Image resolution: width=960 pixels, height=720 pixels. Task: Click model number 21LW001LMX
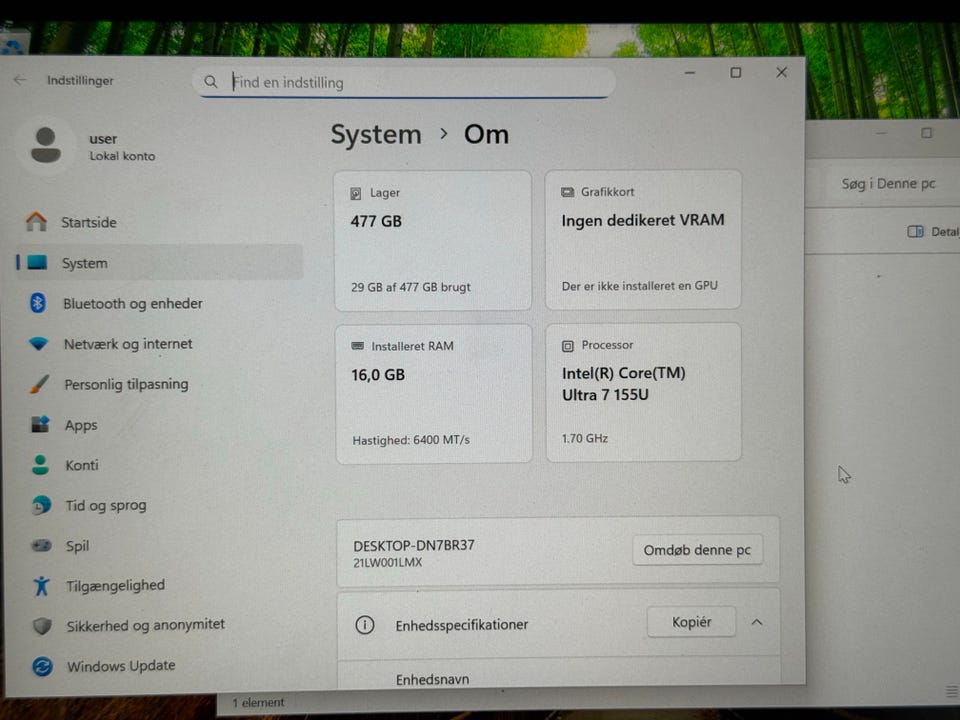pos(388,563)
